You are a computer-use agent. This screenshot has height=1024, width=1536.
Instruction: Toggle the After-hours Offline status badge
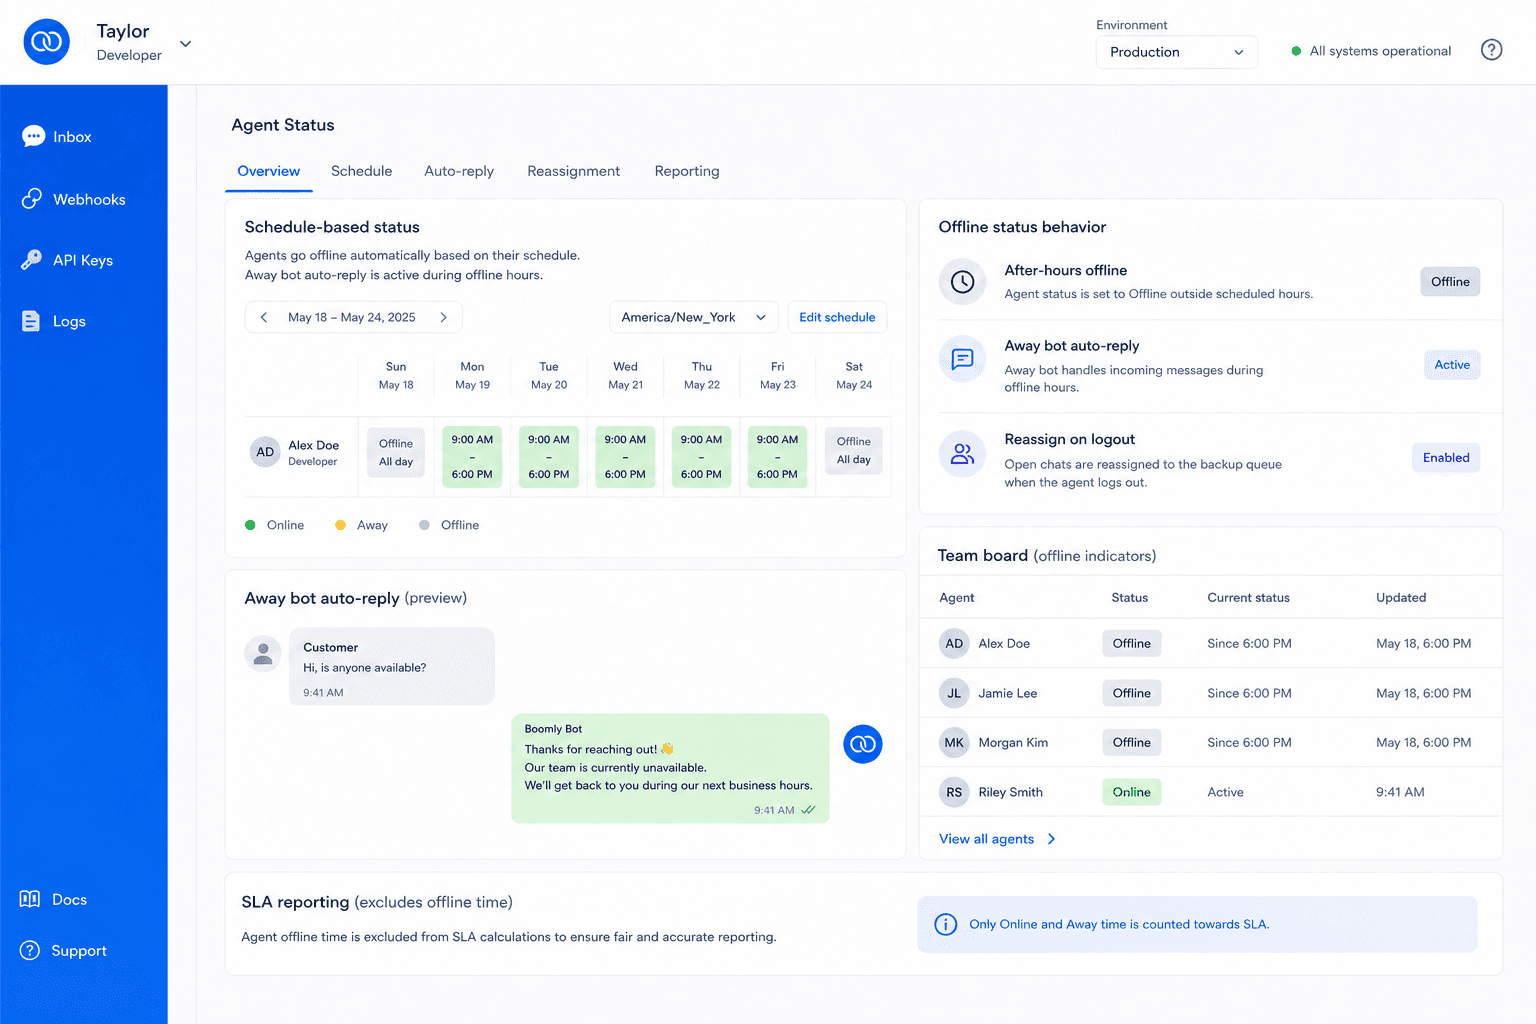click(1450, 282)
